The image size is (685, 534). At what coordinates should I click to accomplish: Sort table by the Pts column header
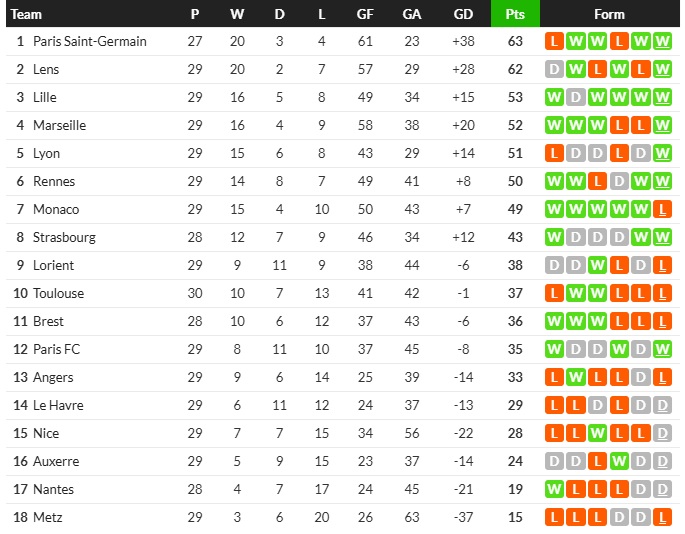pos(515,14)
